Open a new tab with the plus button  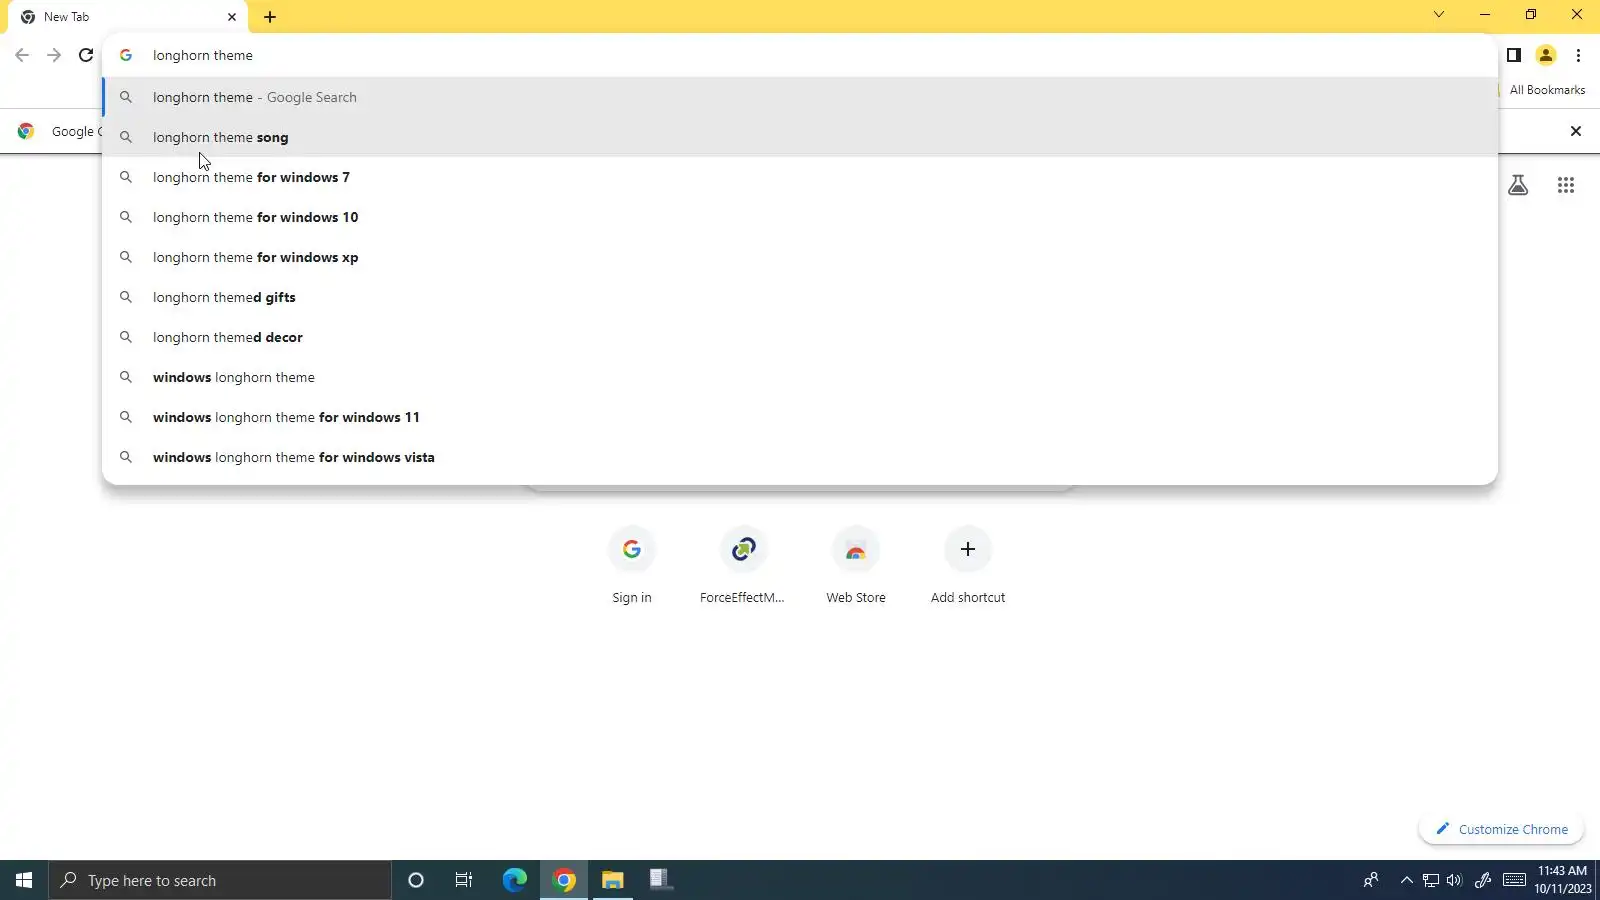click(270, 17)
